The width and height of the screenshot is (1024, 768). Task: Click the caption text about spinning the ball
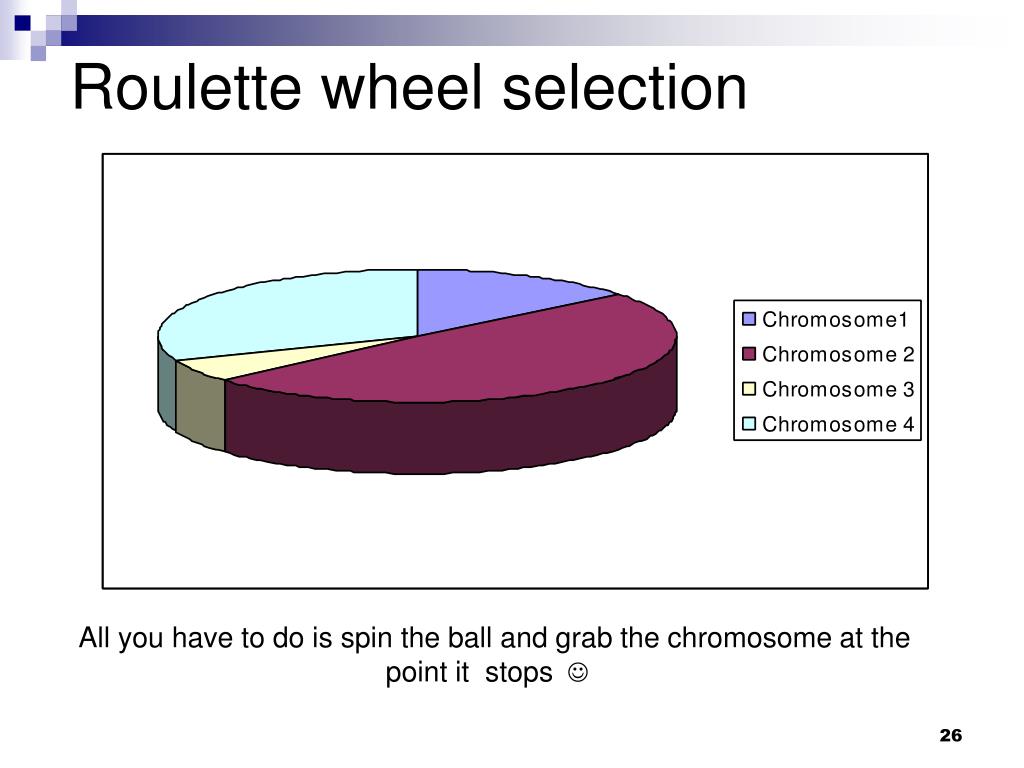click(494, 655)
